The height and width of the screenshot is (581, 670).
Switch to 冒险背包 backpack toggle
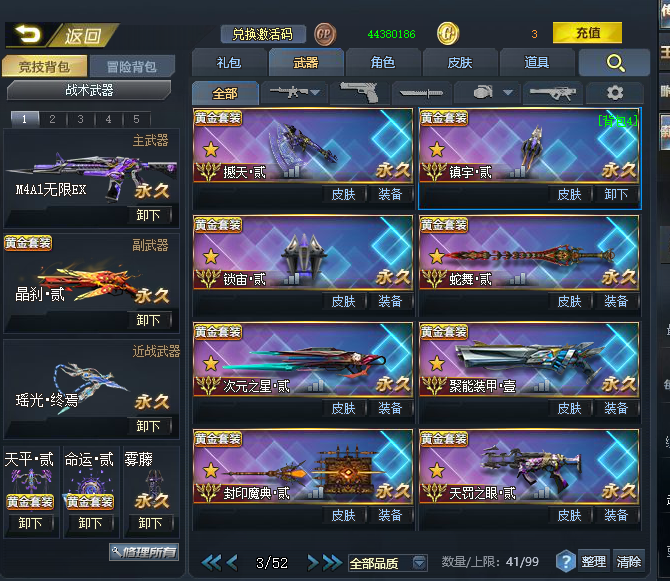coord(132,67)
